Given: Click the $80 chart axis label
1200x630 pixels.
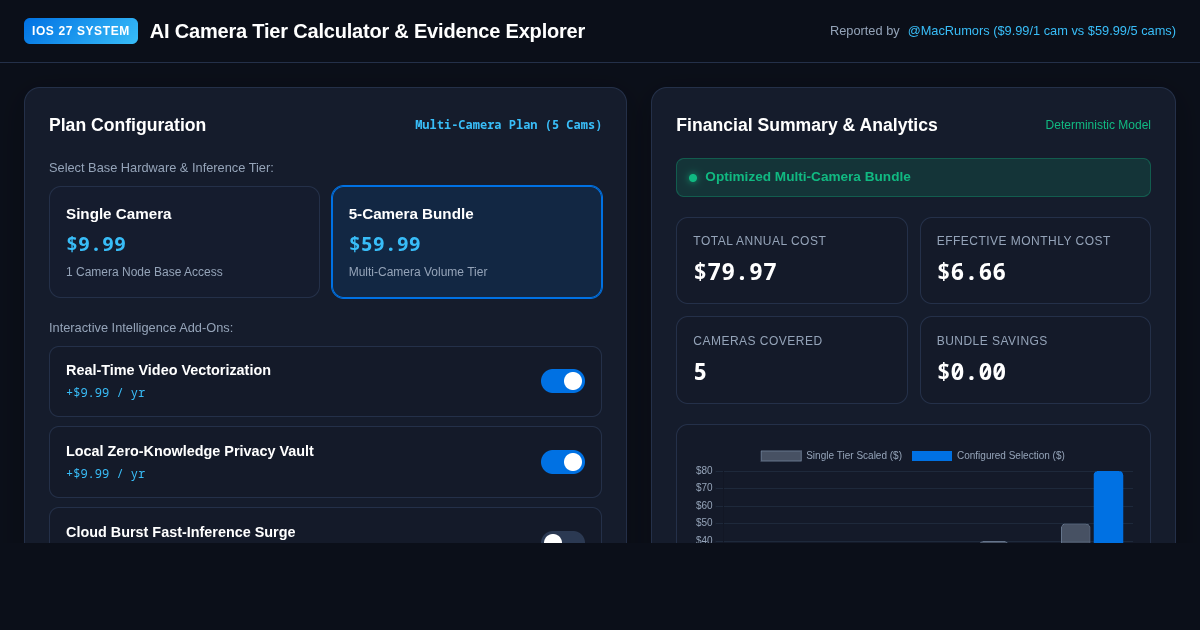Looking at the screenshot, I should (704, 471).
